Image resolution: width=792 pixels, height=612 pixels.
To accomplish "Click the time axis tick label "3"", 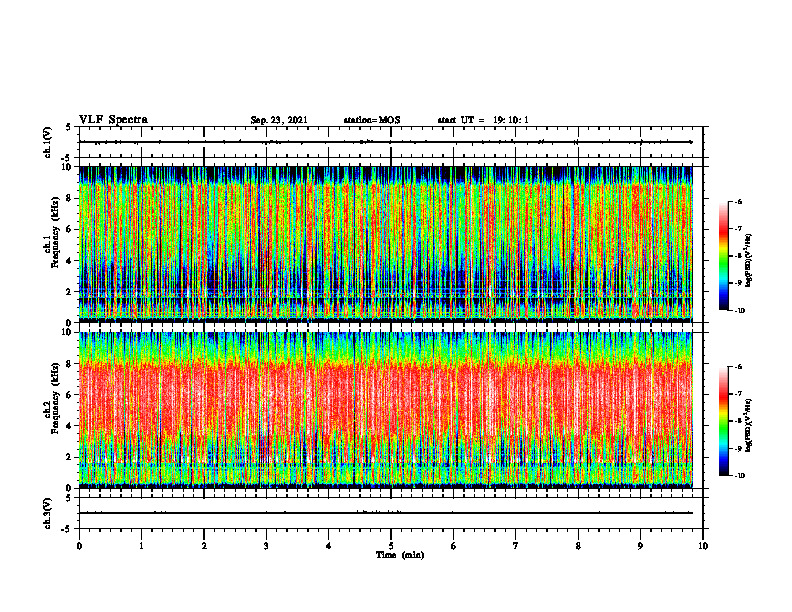I will [x=266, y=546].
